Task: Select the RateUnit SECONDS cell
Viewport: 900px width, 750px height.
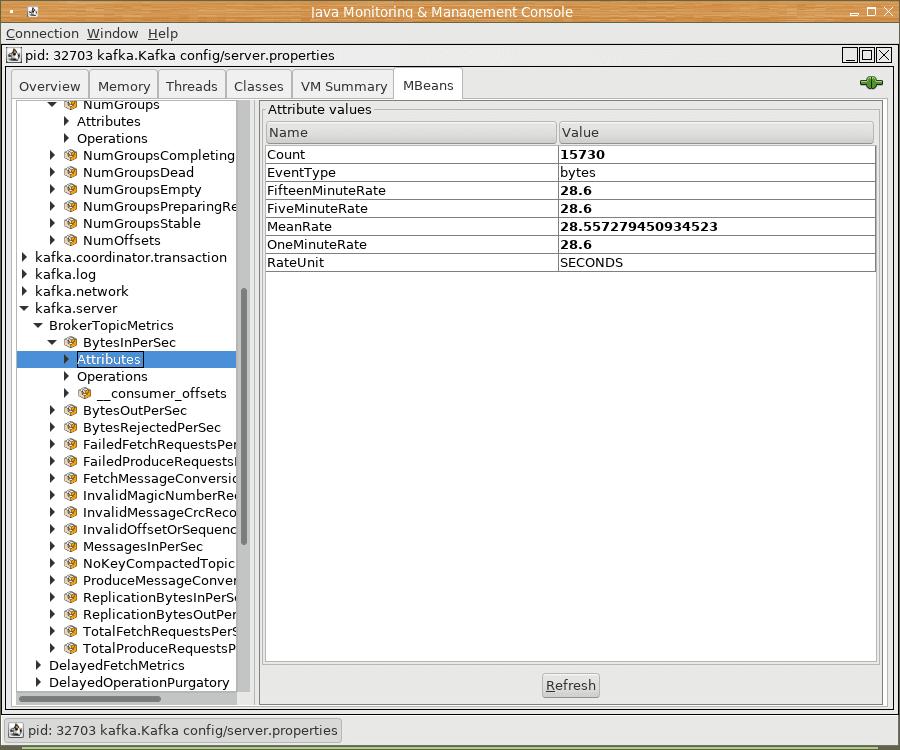Action: click(x=717, y=262)
